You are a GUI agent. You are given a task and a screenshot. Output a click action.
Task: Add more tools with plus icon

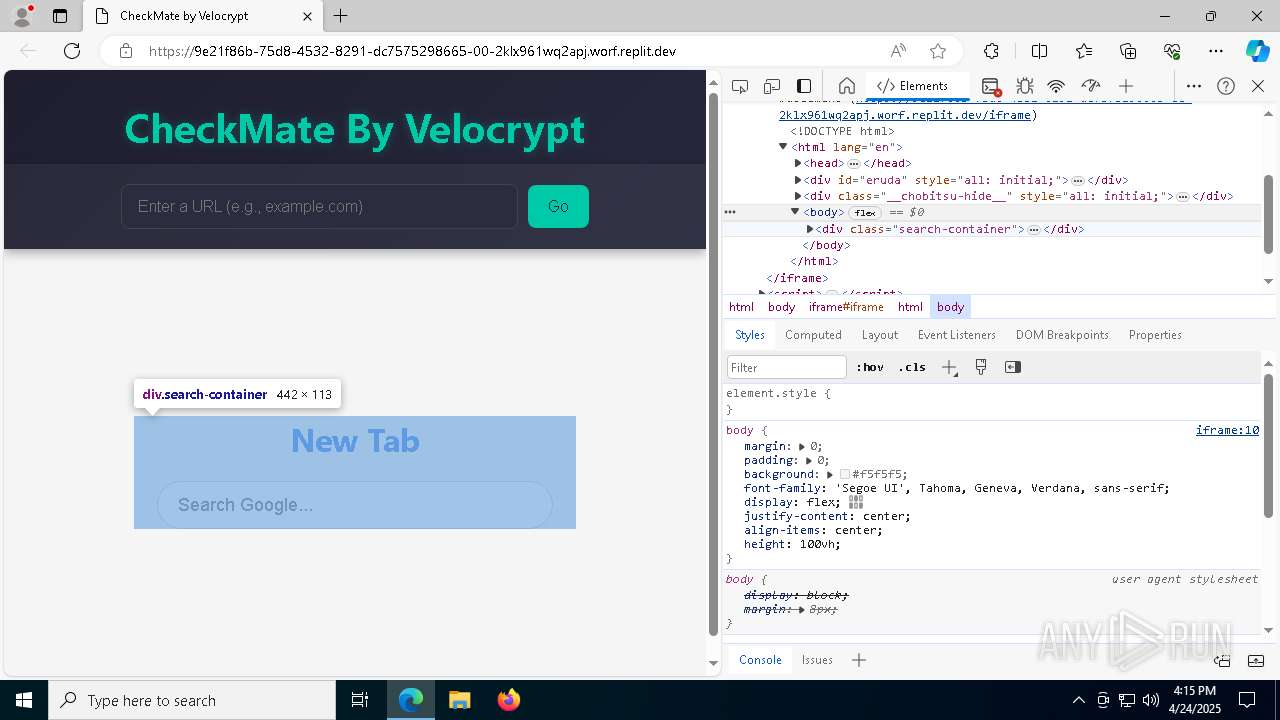[x=1126, y=86]
